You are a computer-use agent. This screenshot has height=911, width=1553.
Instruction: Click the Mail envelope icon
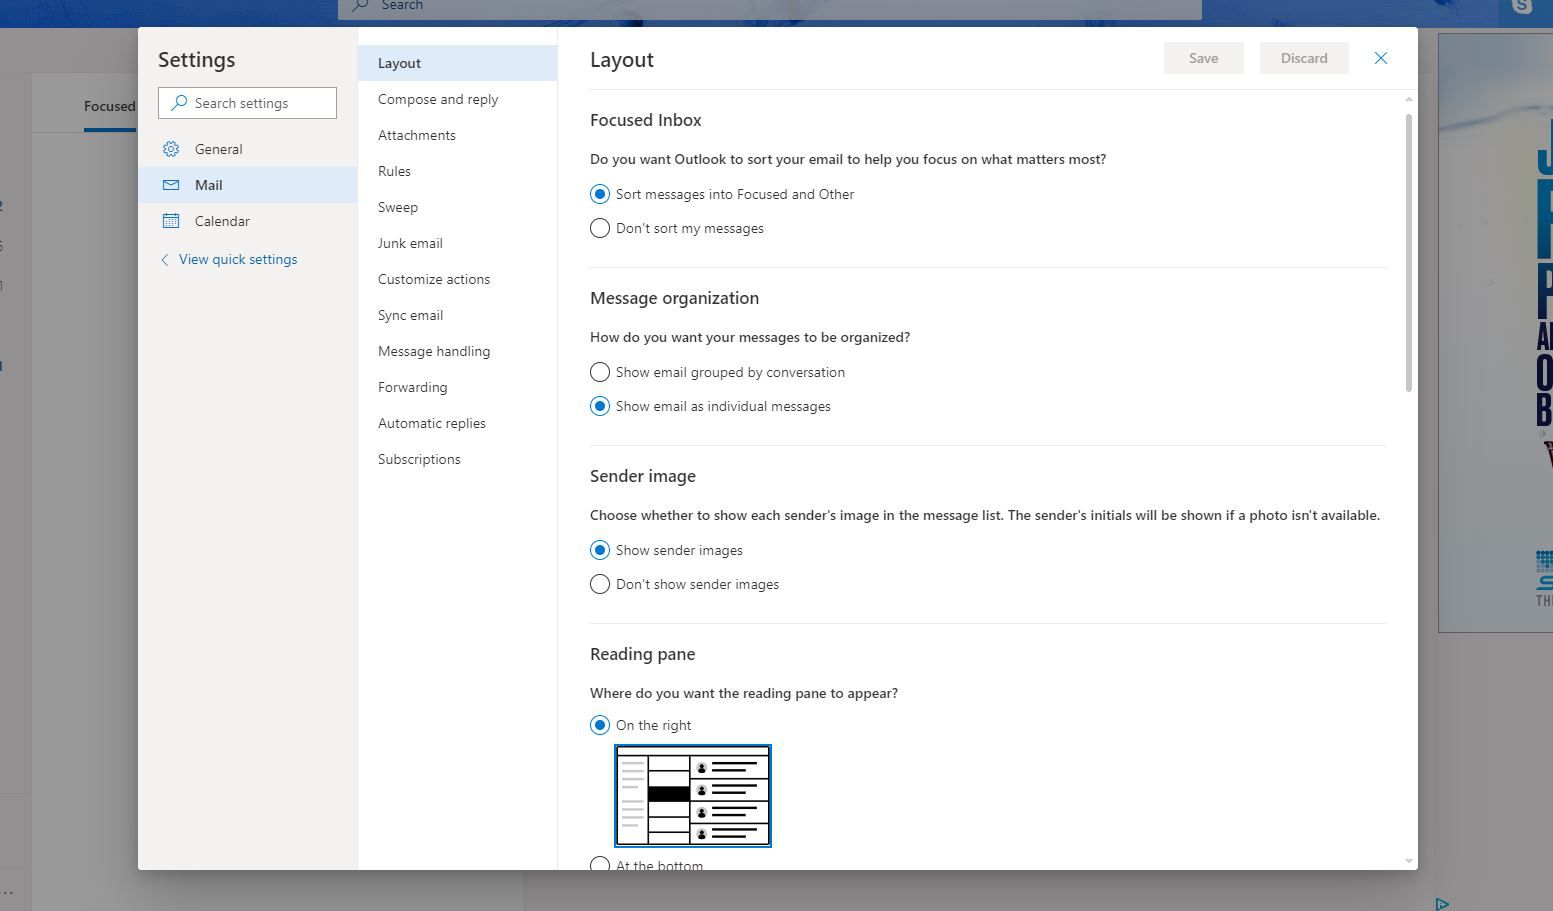point(171,185)
